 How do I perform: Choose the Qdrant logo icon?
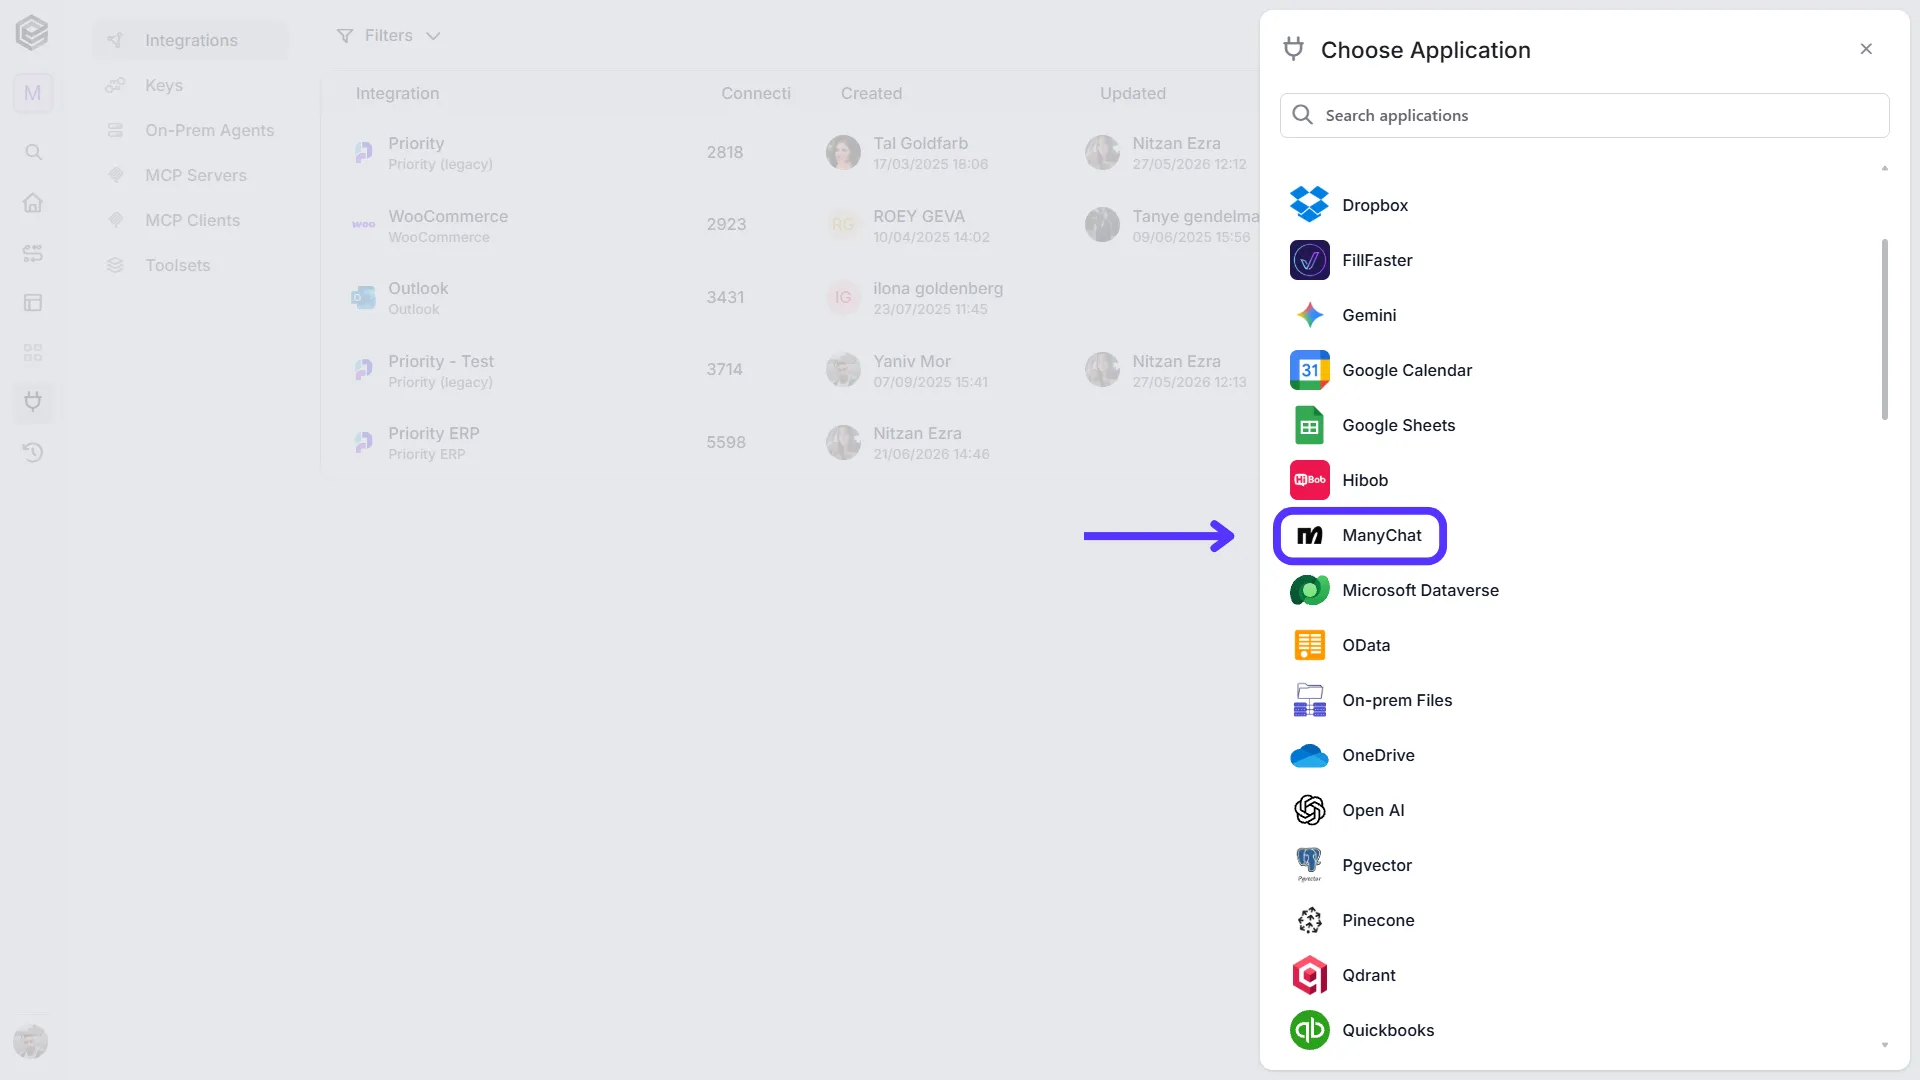pyautogui.click(x=1309, y=975)
